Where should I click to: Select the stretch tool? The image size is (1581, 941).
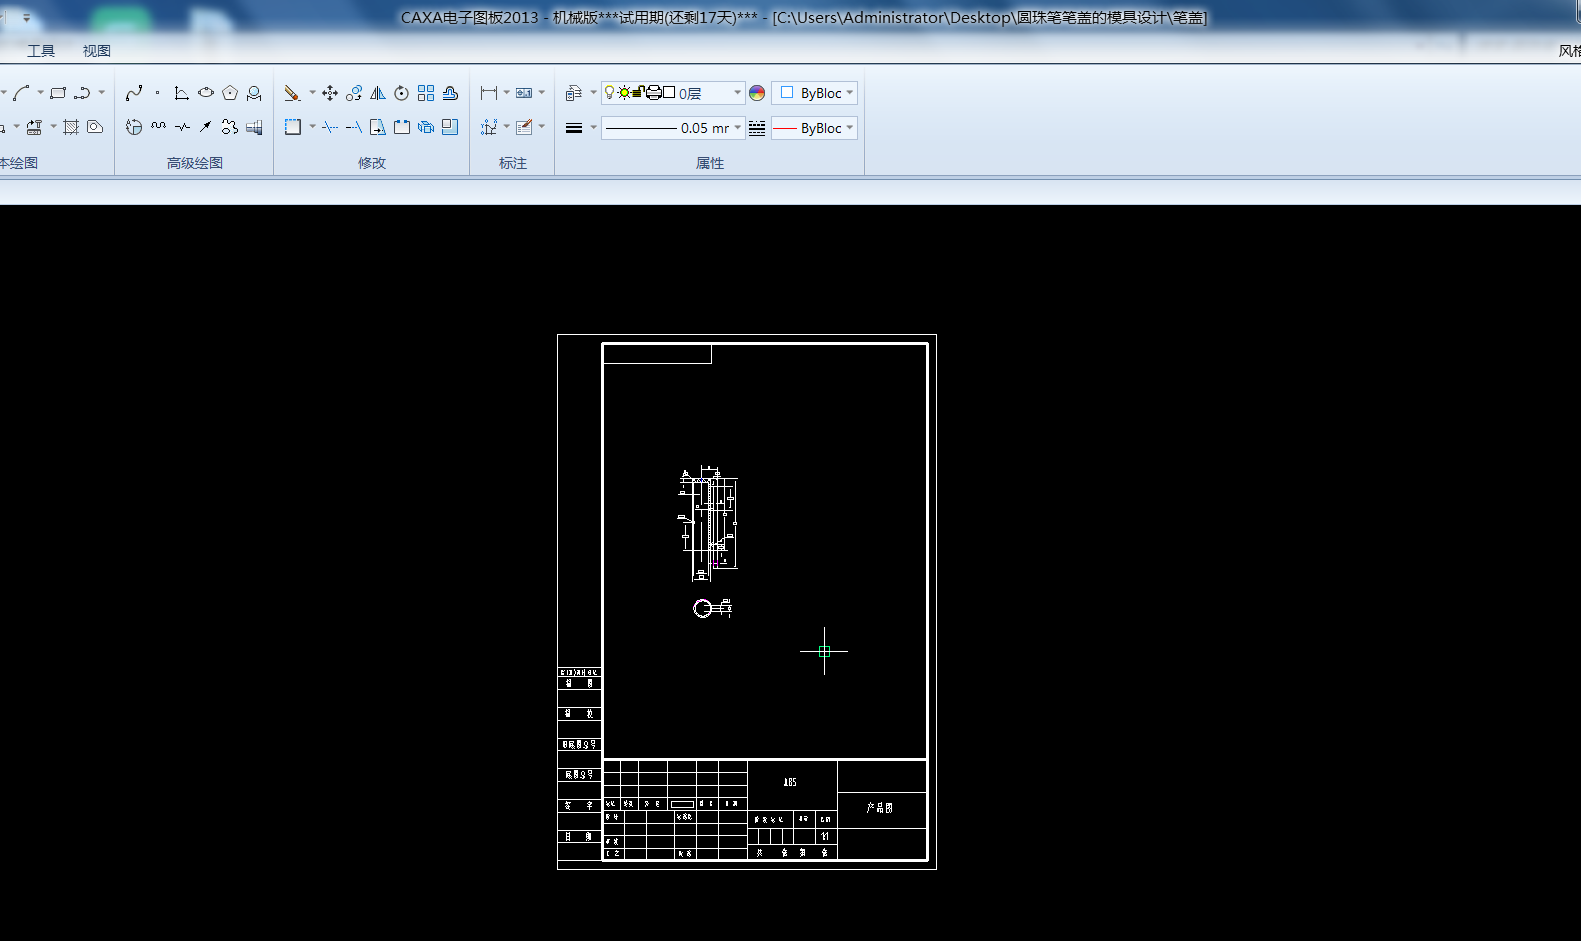pos(378,127)
